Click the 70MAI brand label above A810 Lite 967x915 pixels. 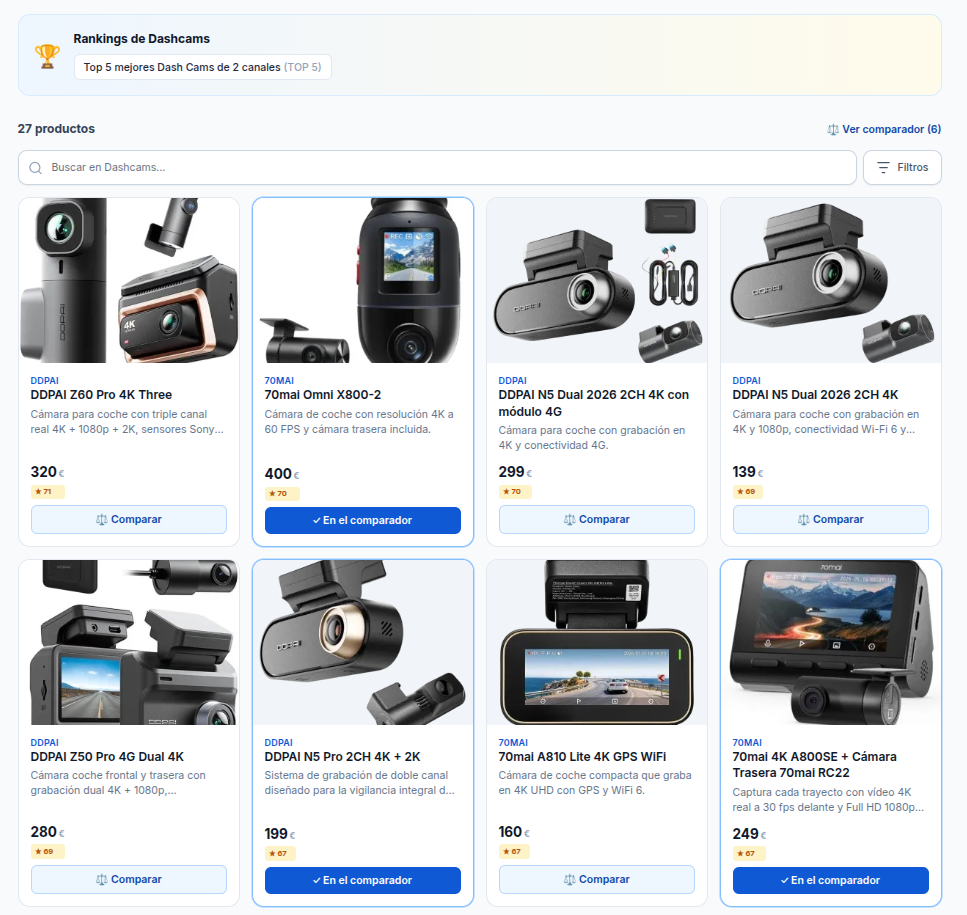click(513, 743)
